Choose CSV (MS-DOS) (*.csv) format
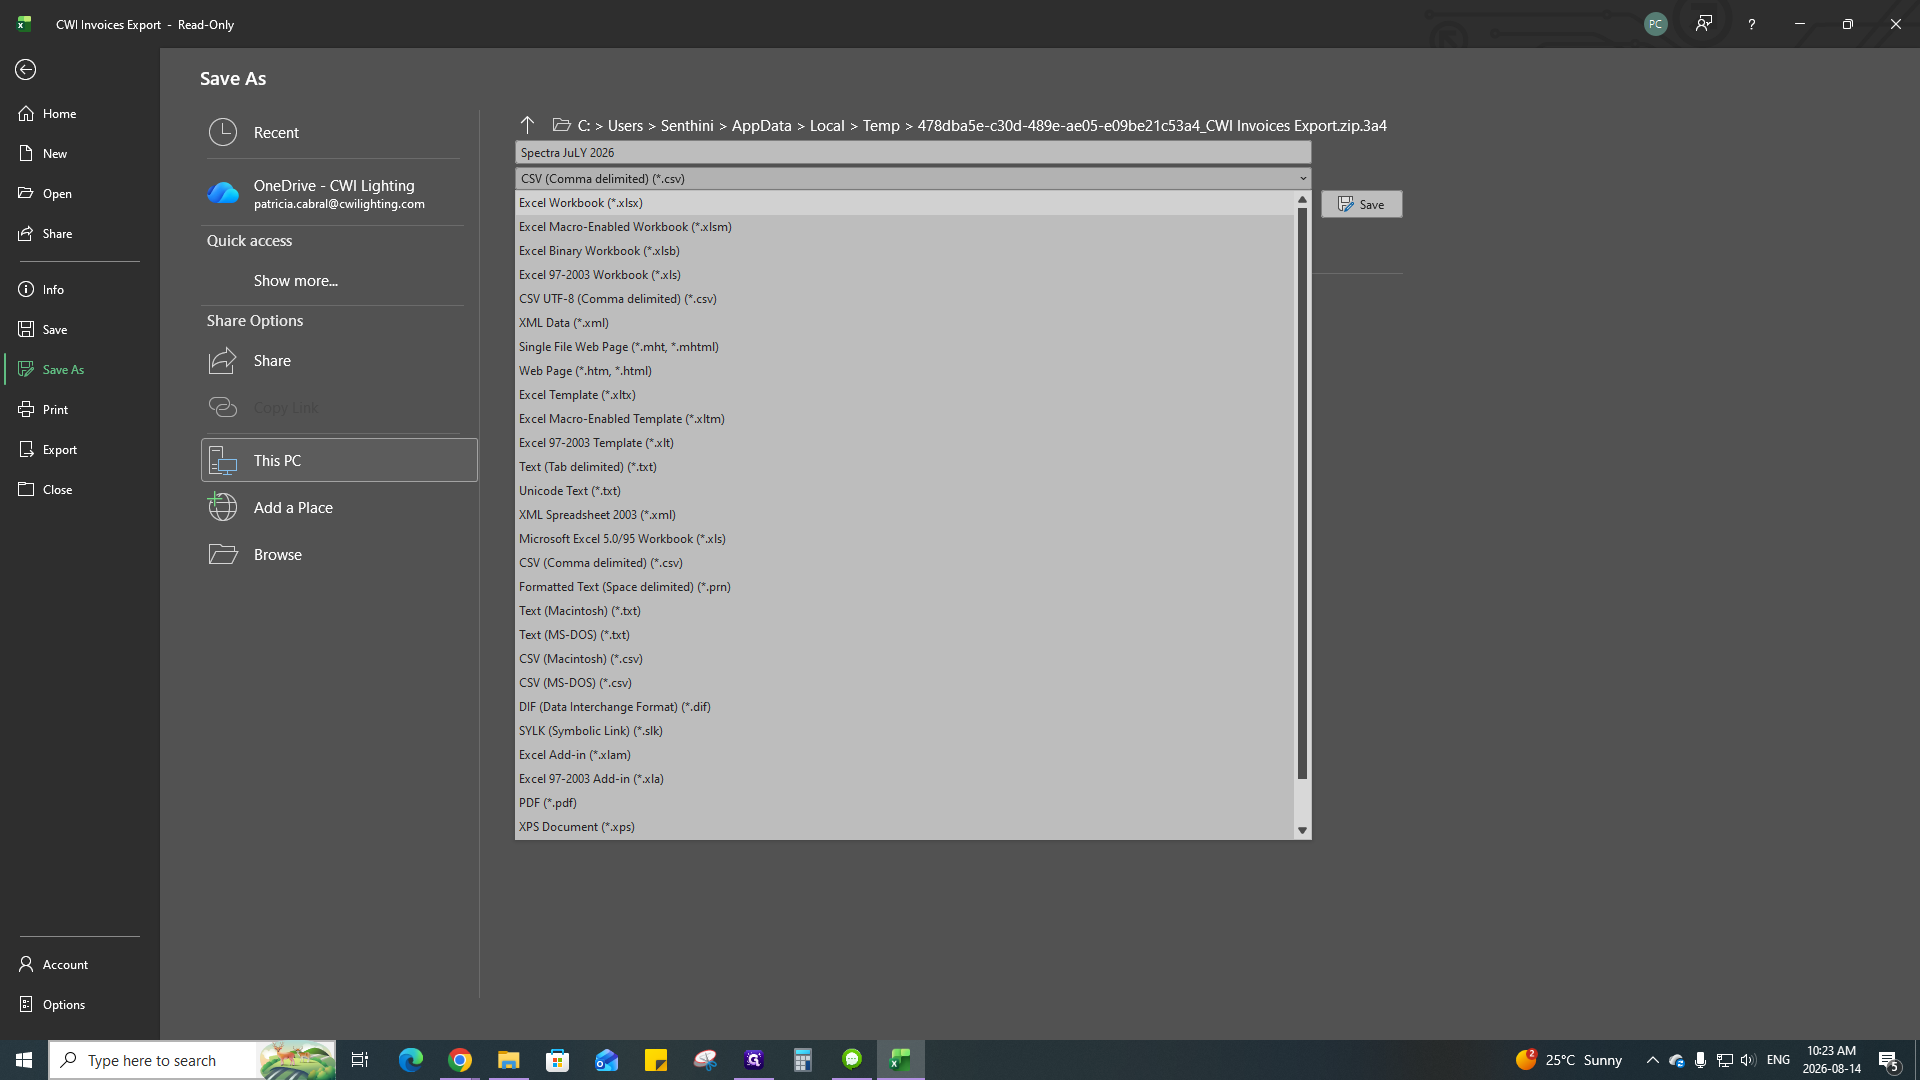The width and height of the screenshot is (1920, 1080). (905, 683)
